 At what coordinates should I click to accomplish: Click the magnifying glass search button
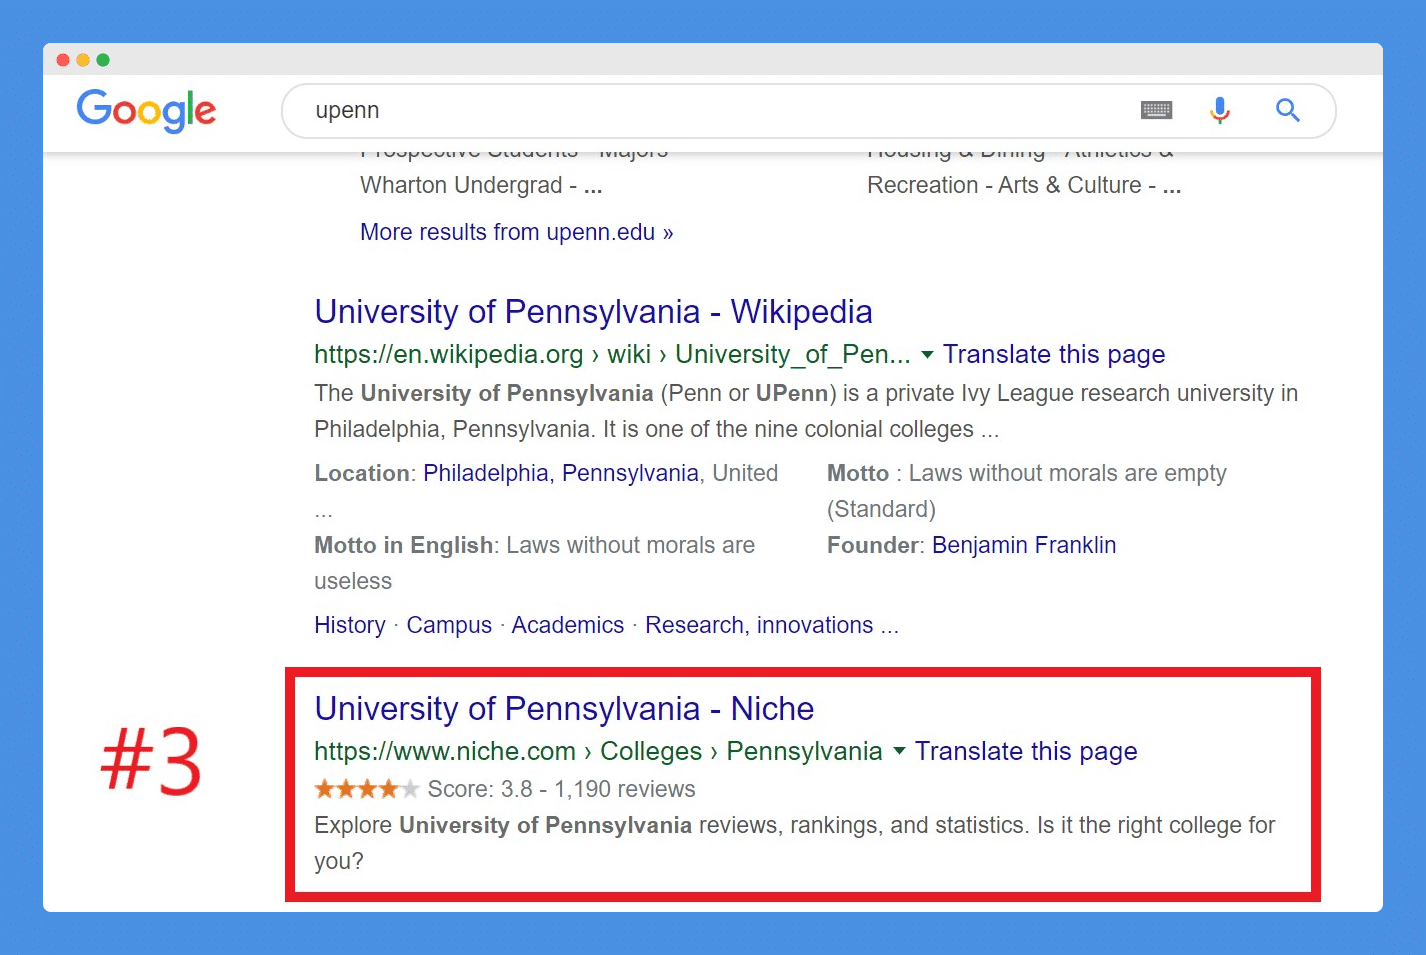[x=1288, y=110]
